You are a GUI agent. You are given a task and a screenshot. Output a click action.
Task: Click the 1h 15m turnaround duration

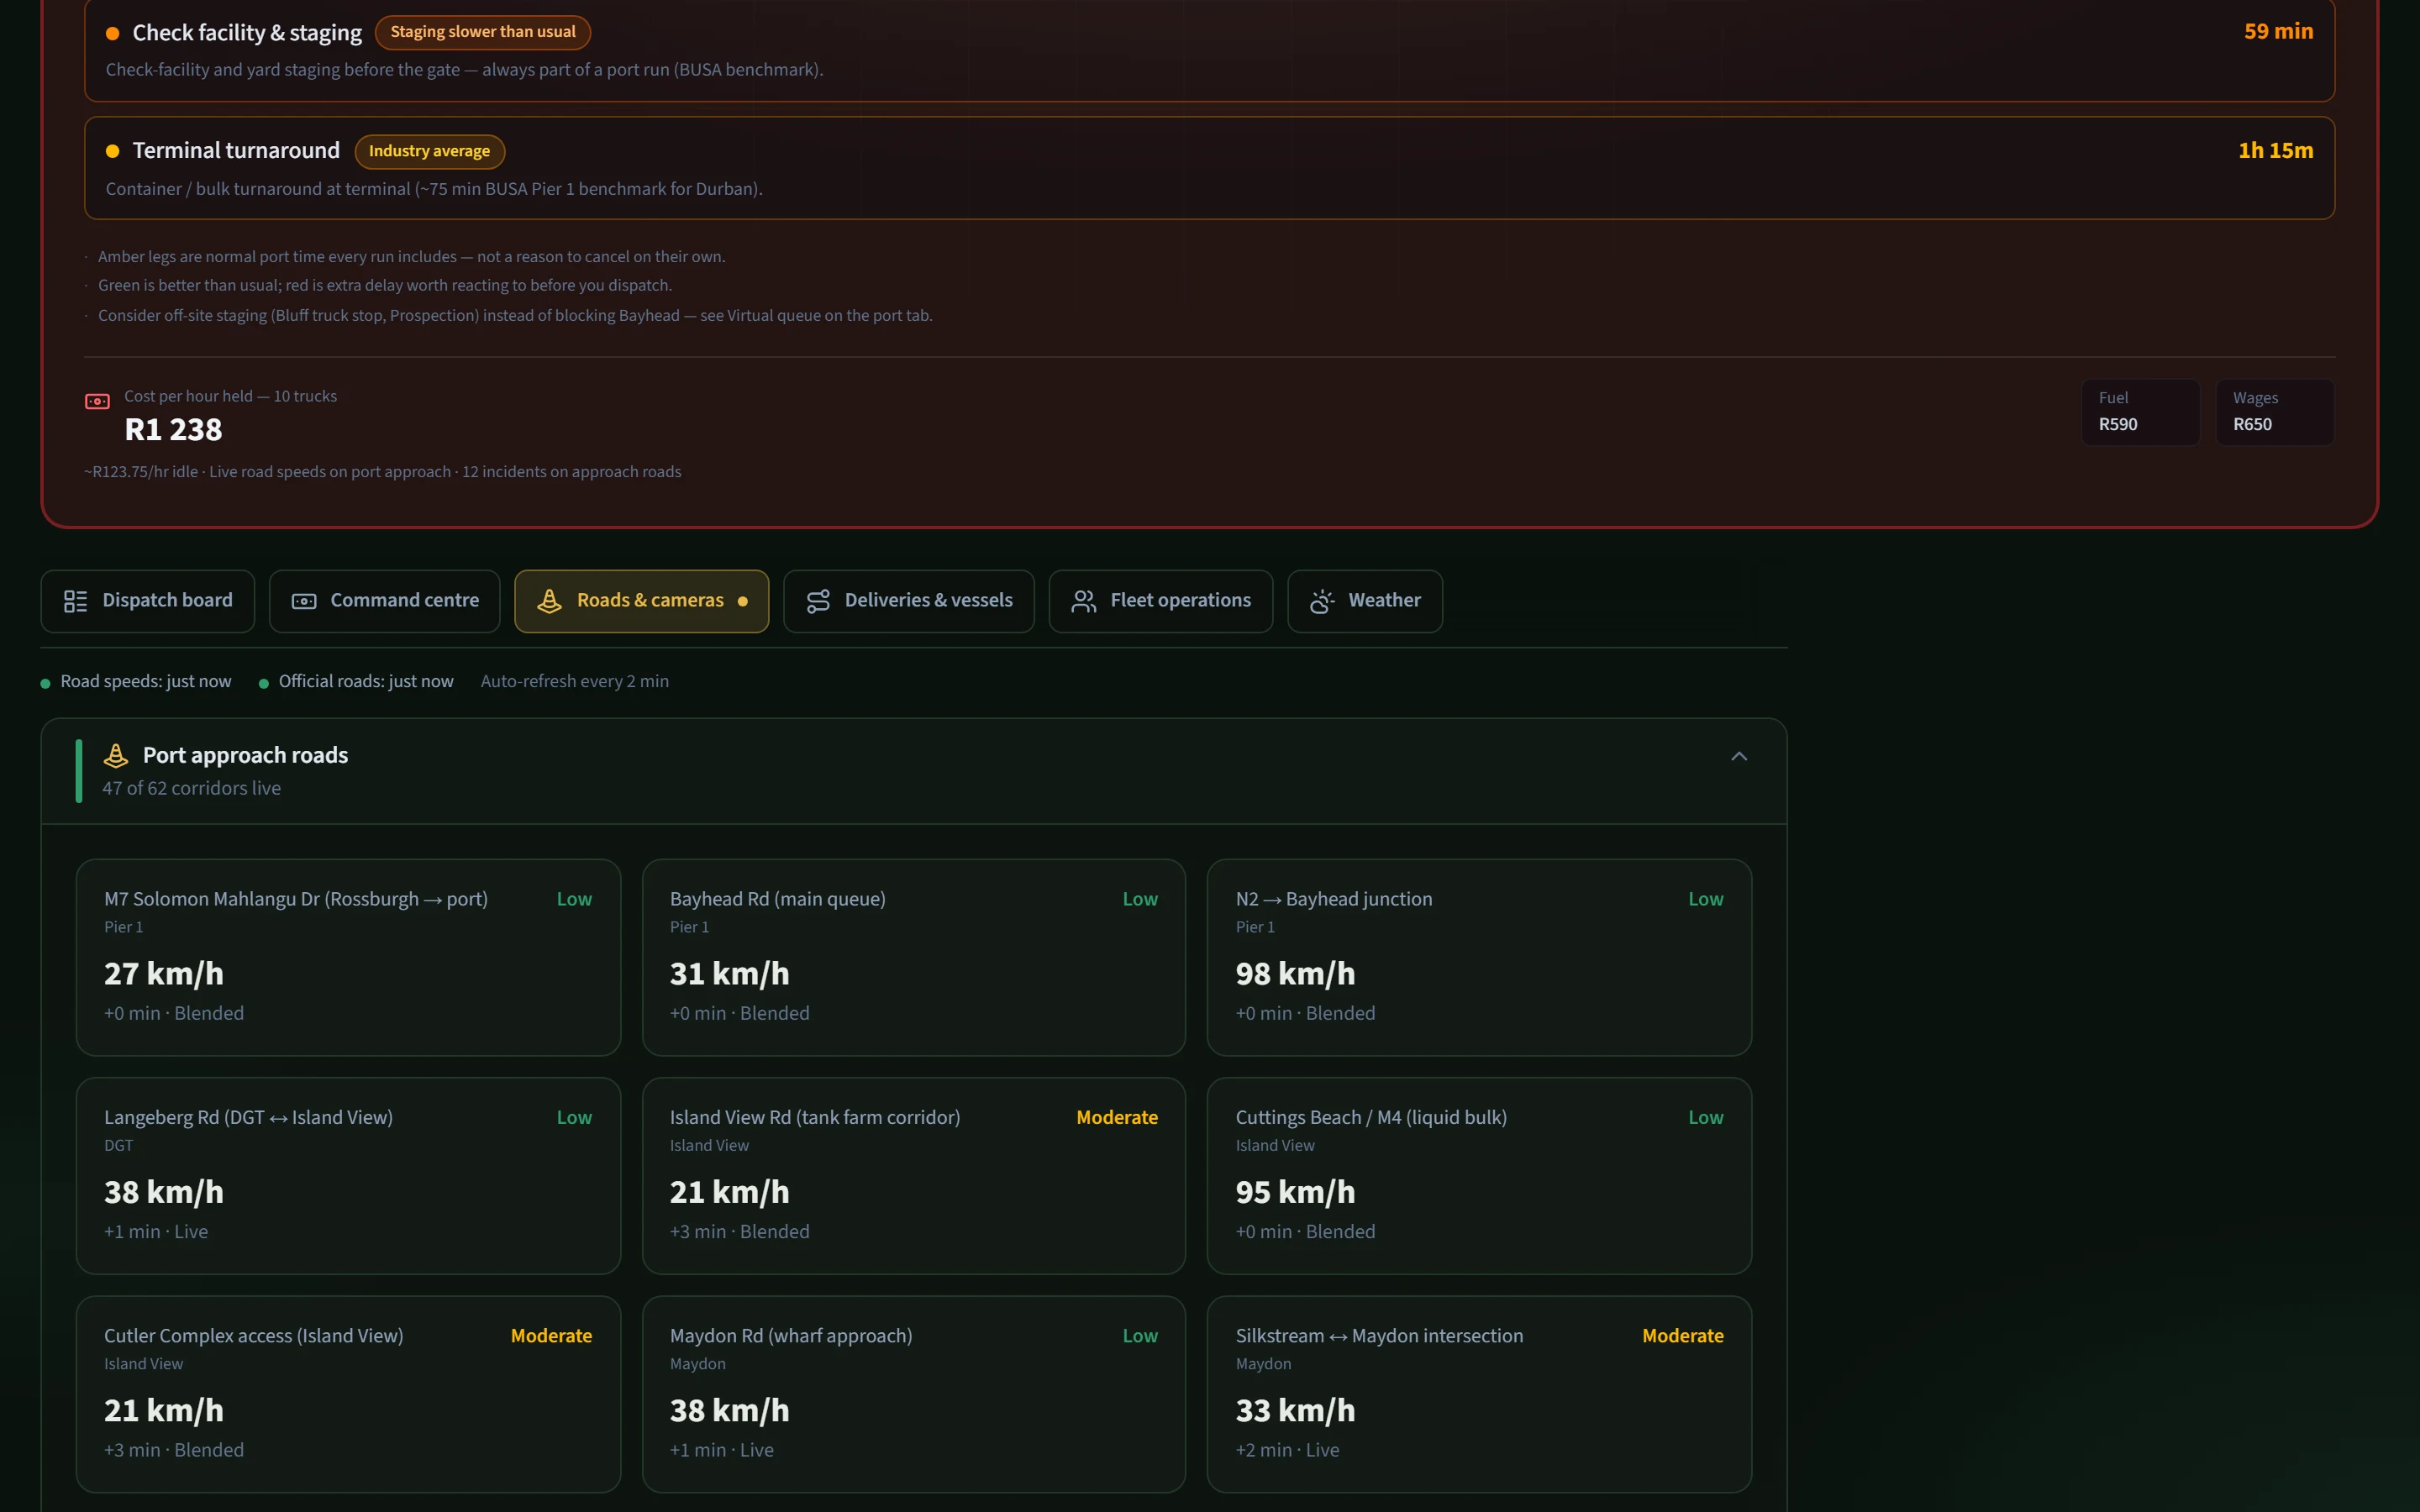pyautogui.click(x=2275, y=150)
